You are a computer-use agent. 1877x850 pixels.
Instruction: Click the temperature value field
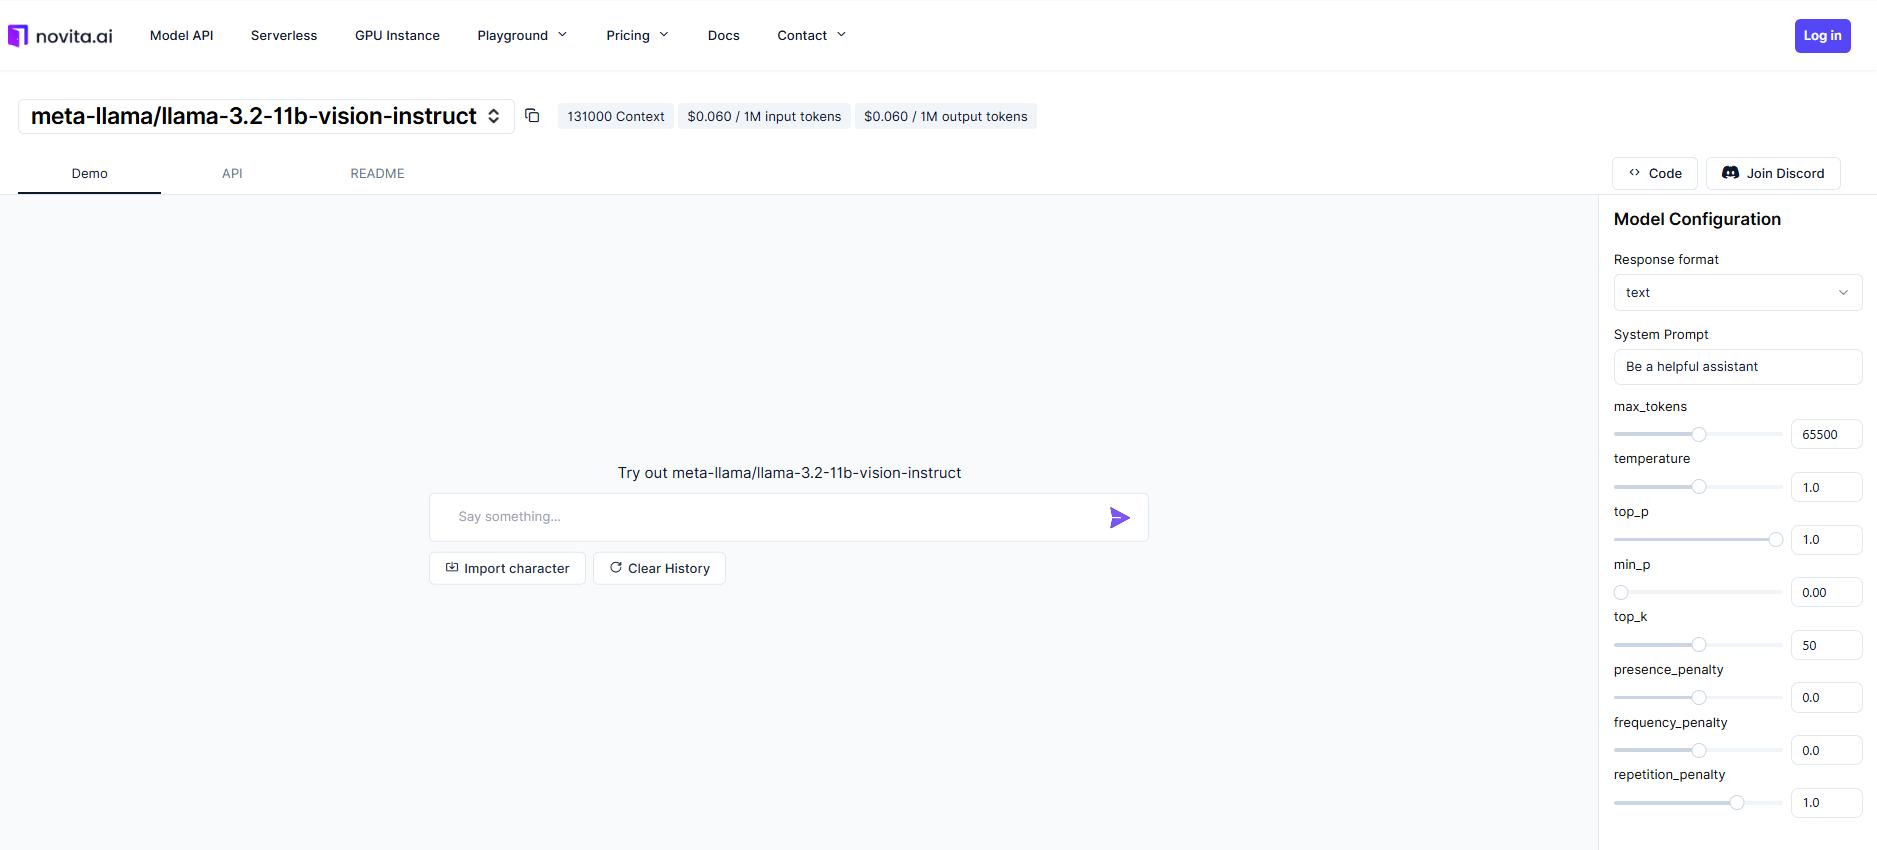[x=1826, y=487]
